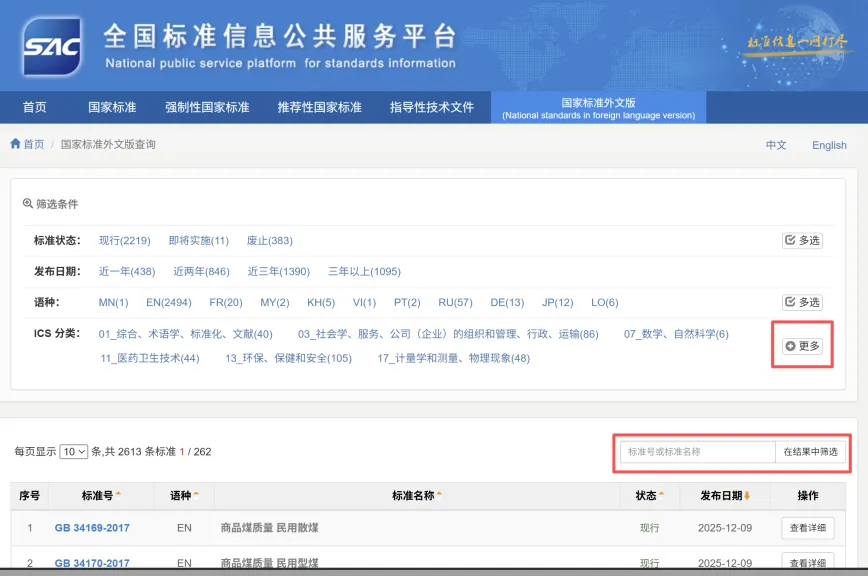The width and height of the screenshot is (868, 576).
Task: Filter publish date 三年以上(1095)
Action: (x=364, y=271)
